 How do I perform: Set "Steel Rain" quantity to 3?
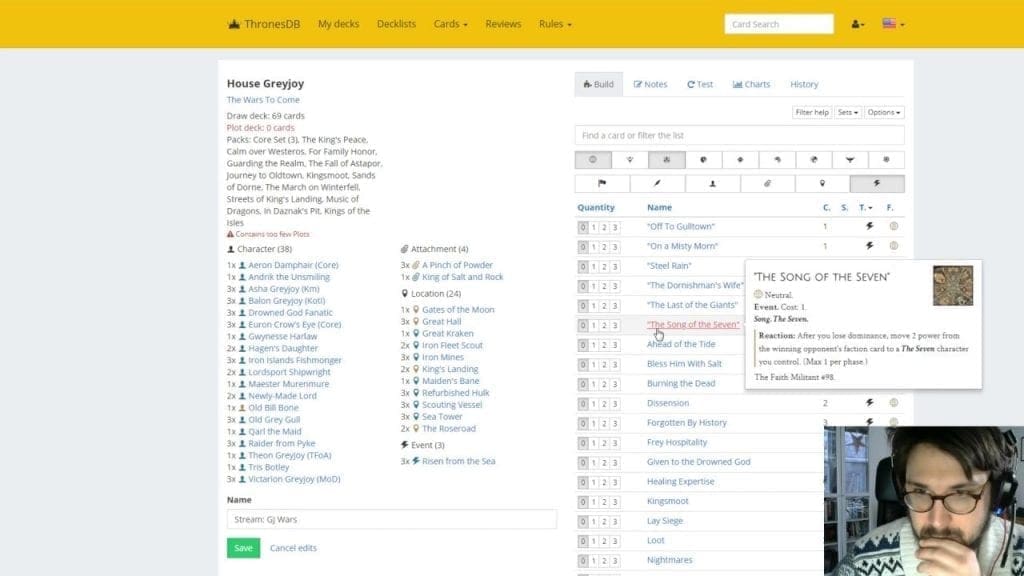(615, 266)
